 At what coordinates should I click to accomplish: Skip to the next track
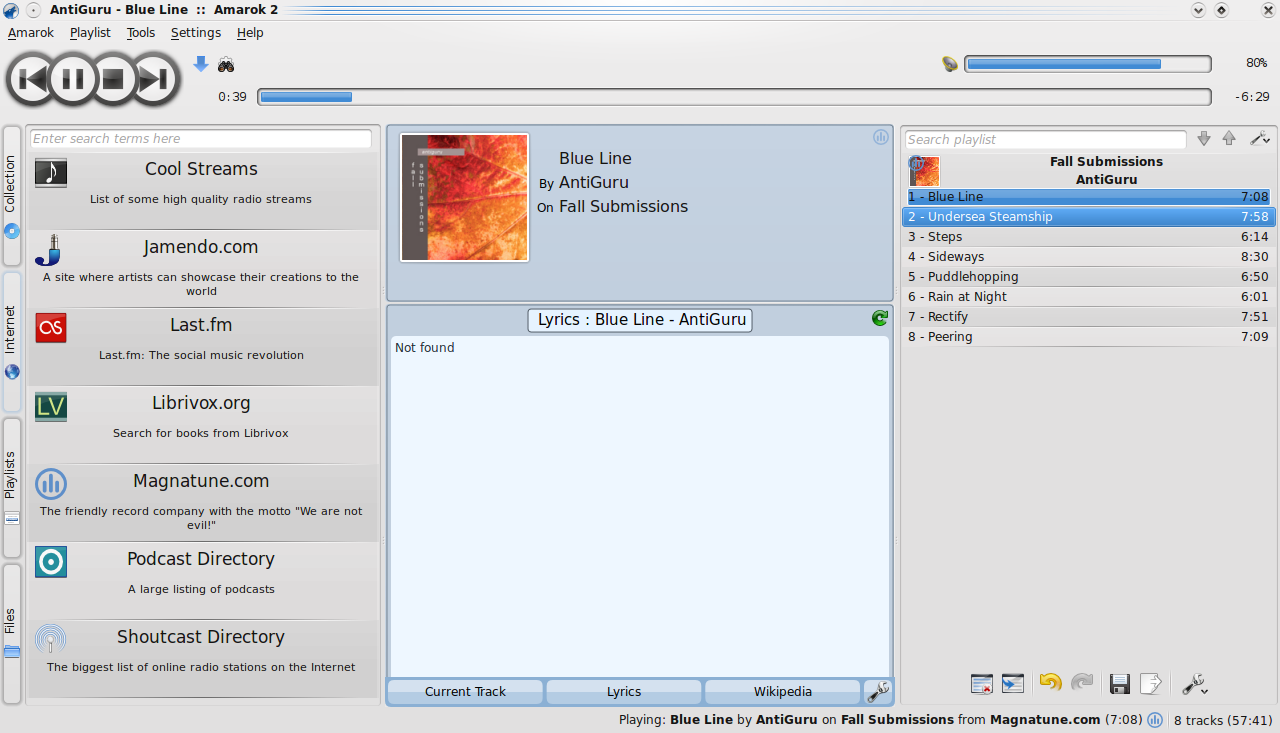point(152,79)
